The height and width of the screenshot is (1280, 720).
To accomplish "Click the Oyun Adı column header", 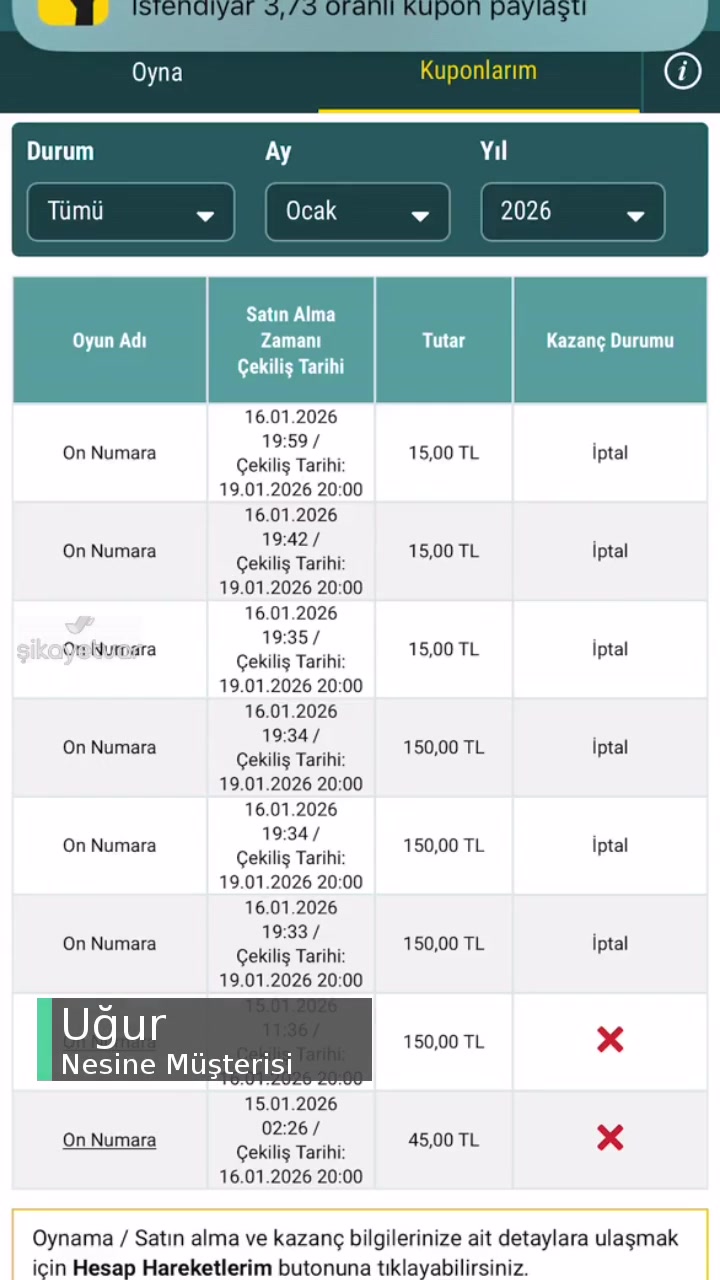I will coord(109,340).
